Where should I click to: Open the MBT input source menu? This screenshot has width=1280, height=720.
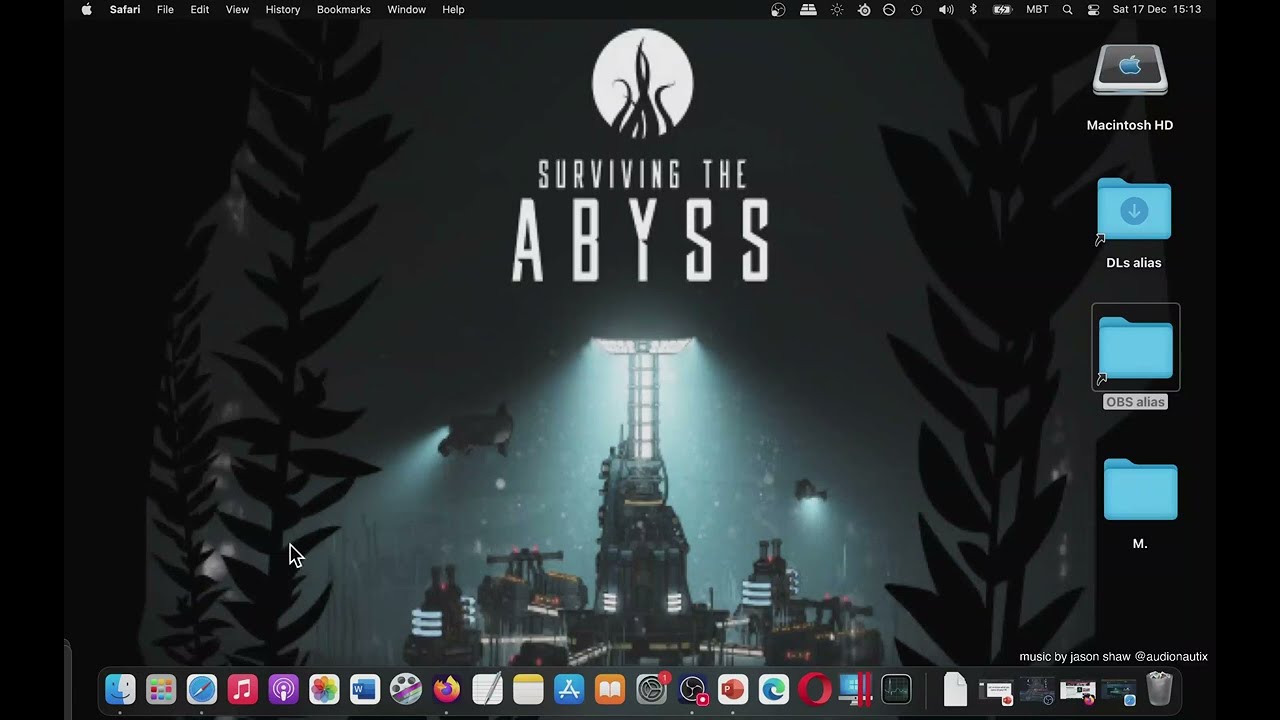(x=1038, y=9)
